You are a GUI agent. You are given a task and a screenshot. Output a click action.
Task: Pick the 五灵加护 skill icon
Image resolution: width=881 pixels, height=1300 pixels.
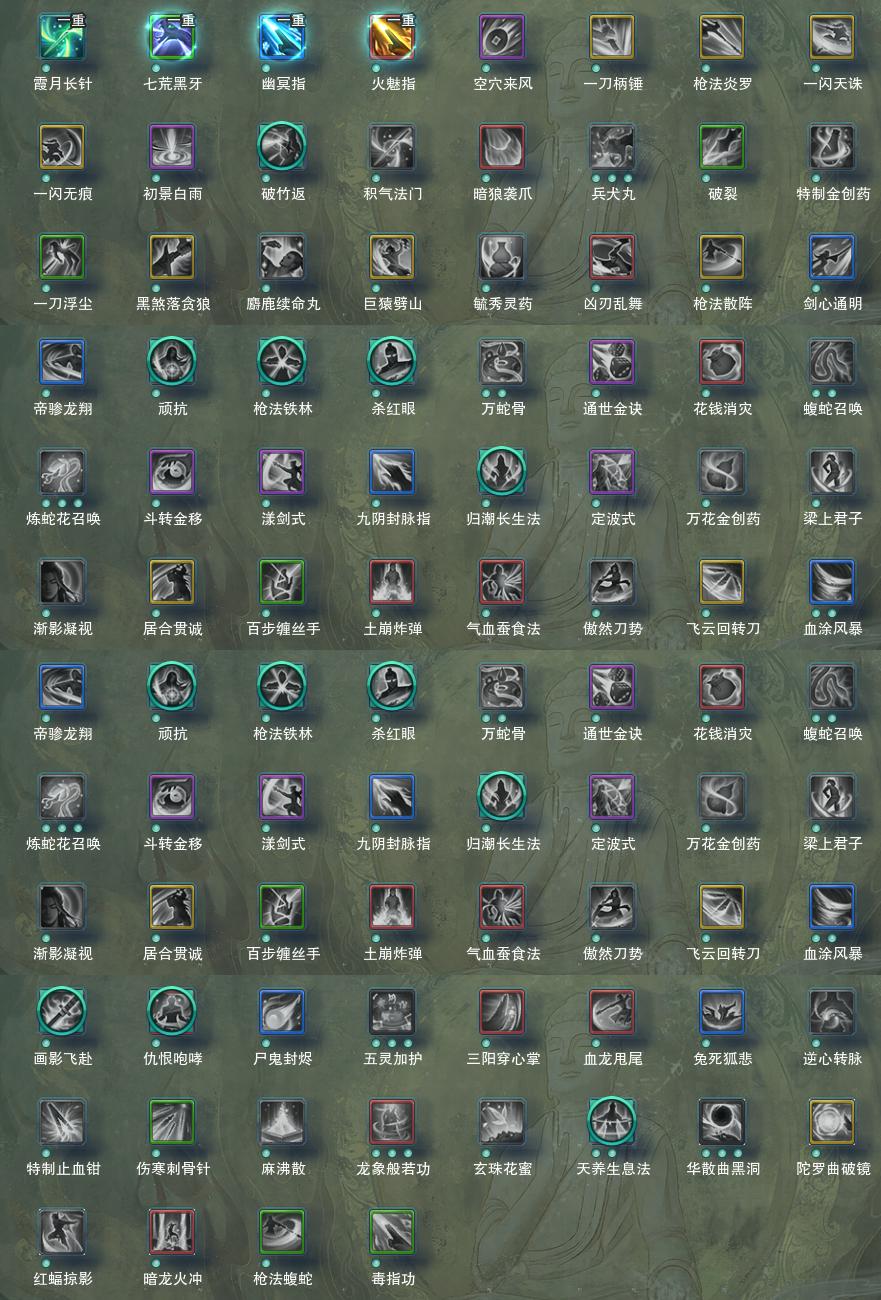[x=392, y=1012]
